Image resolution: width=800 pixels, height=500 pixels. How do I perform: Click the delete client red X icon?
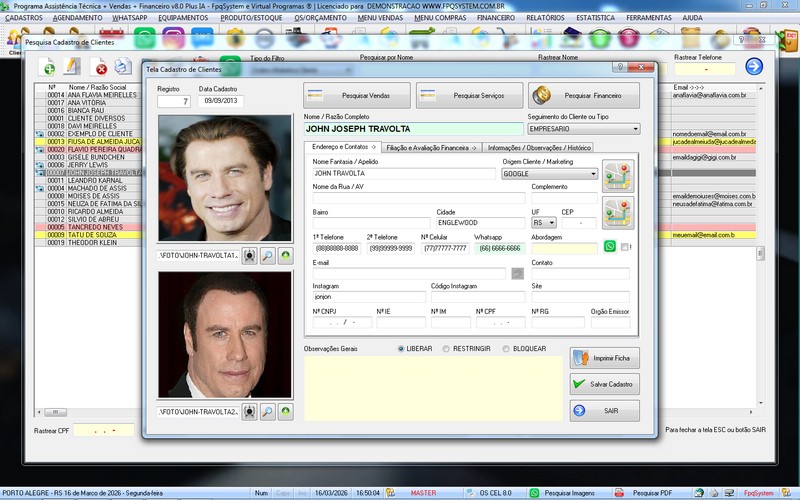100,67
